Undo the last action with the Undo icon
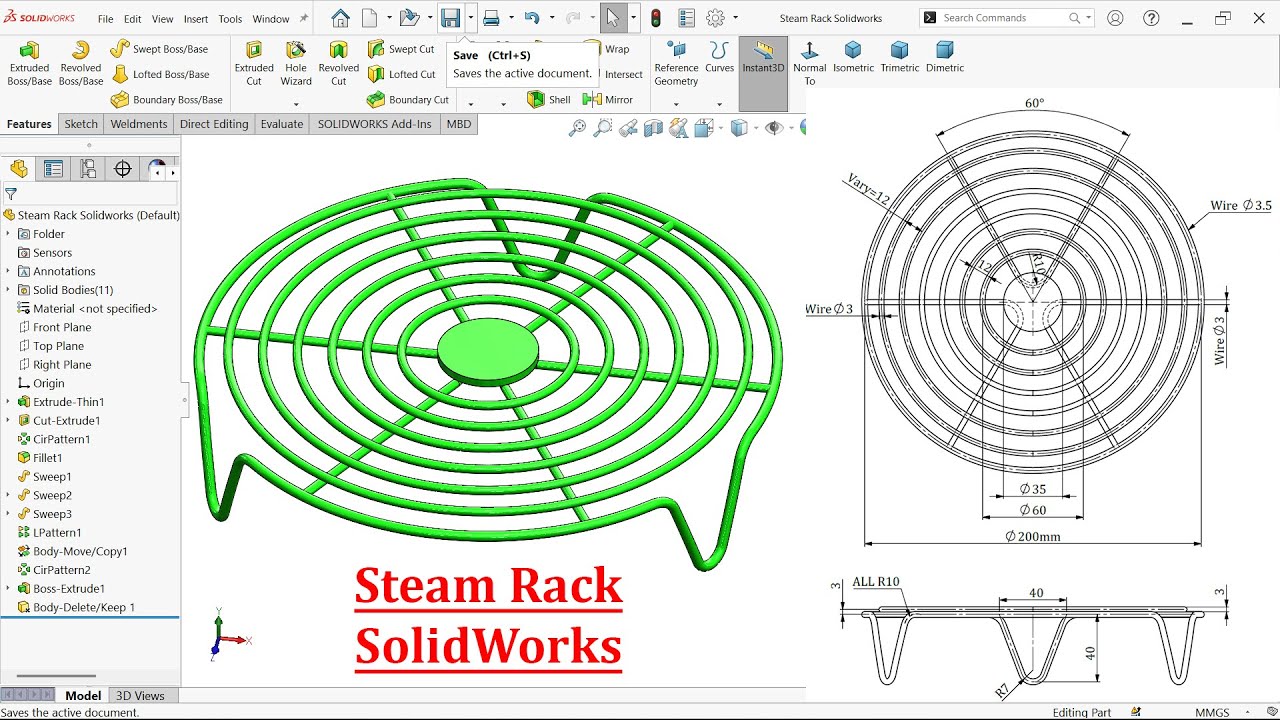Image resolution: width=1280 pixels, height=720 pixels. [x=532, y=18]
